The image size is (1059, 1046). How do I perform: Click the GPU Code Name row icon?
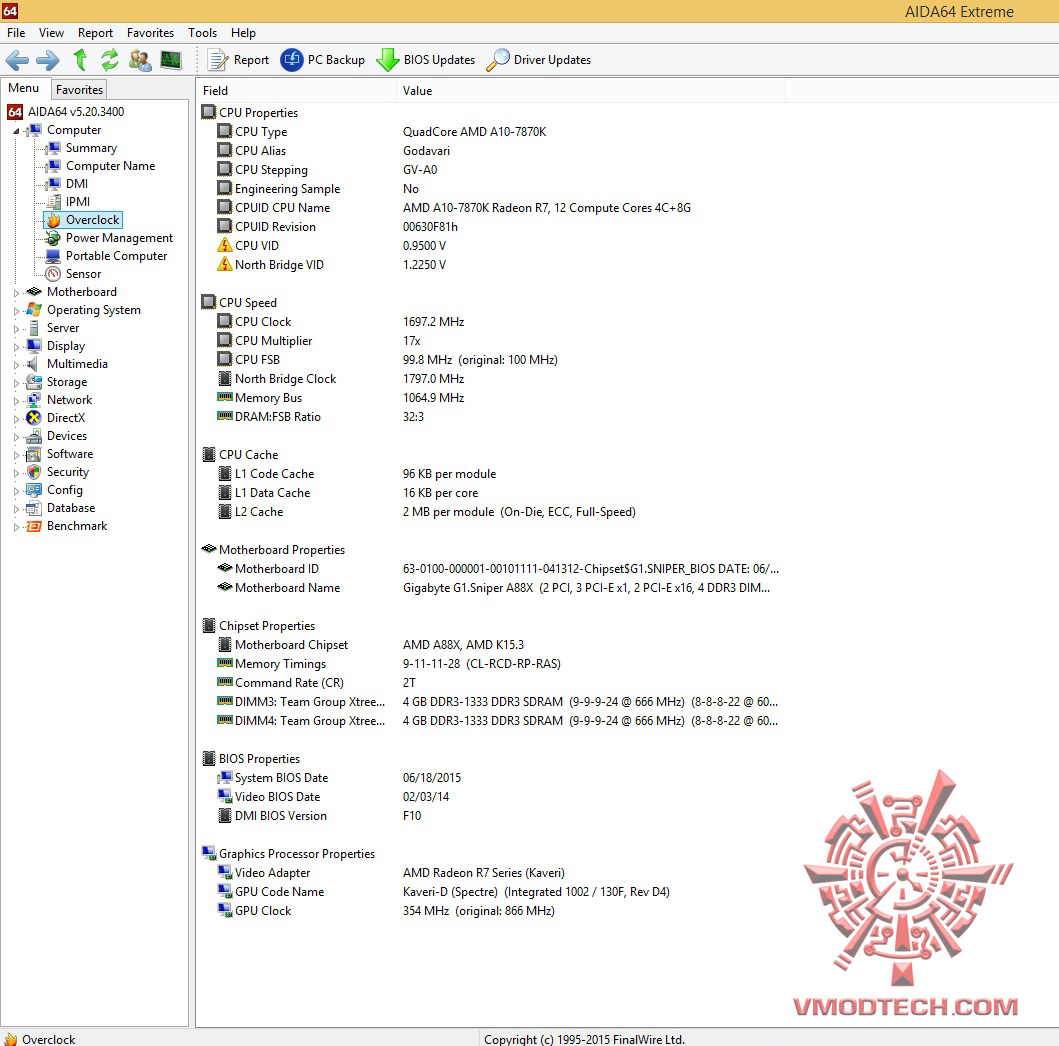[225, 891]
